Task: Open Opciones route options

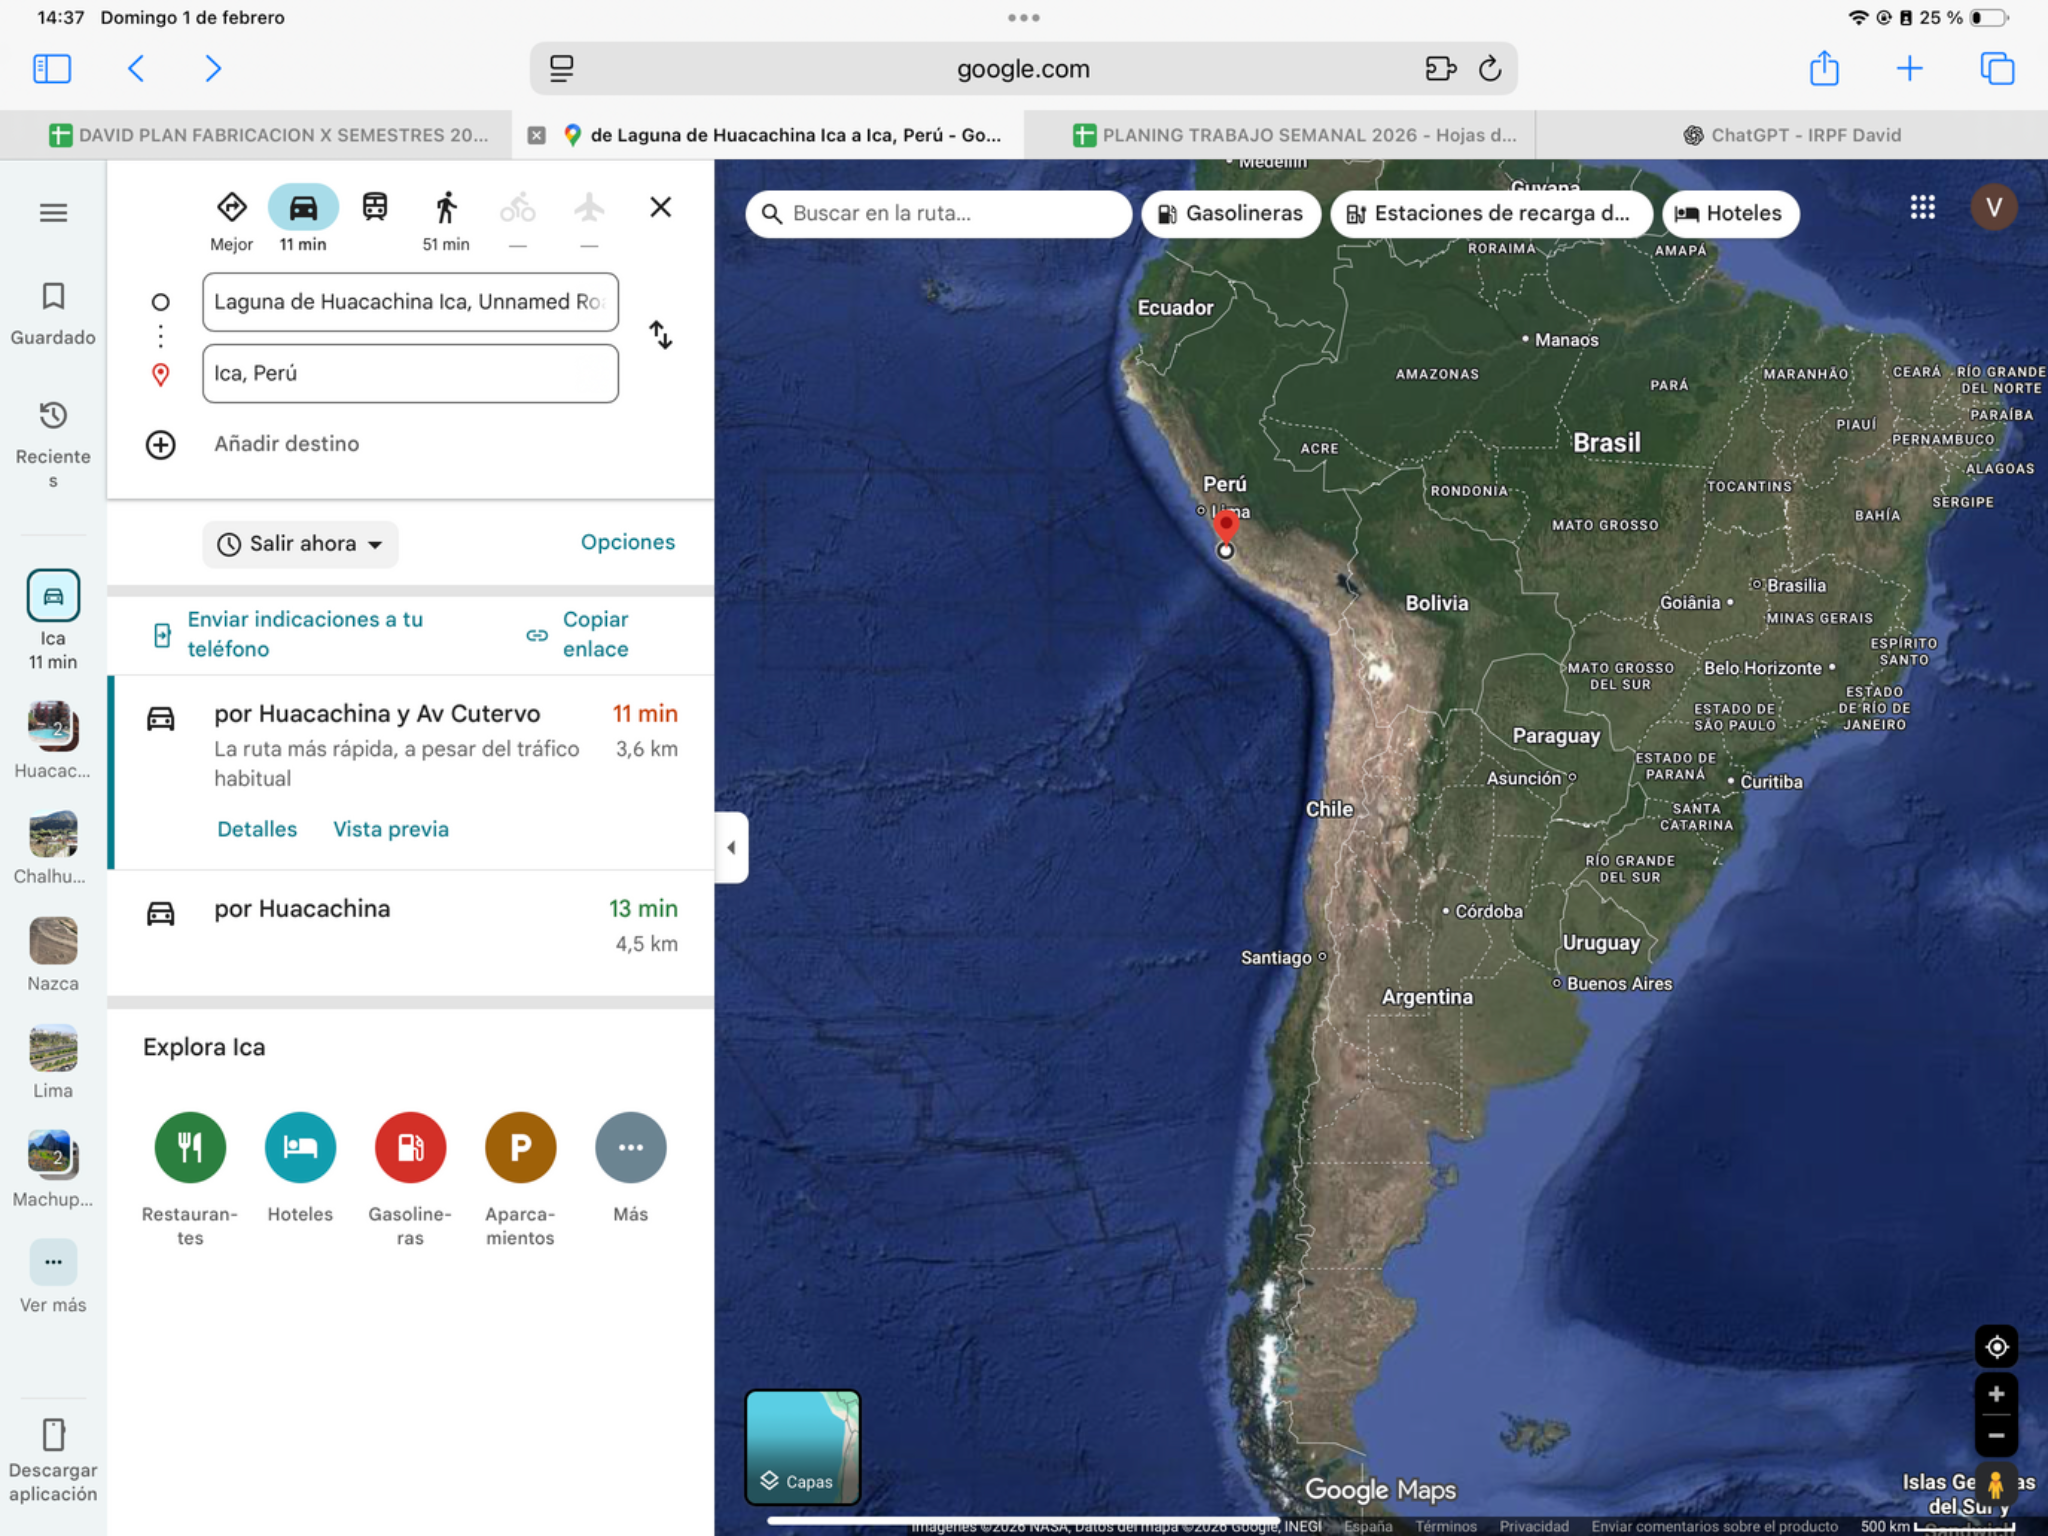Action: 628,542
